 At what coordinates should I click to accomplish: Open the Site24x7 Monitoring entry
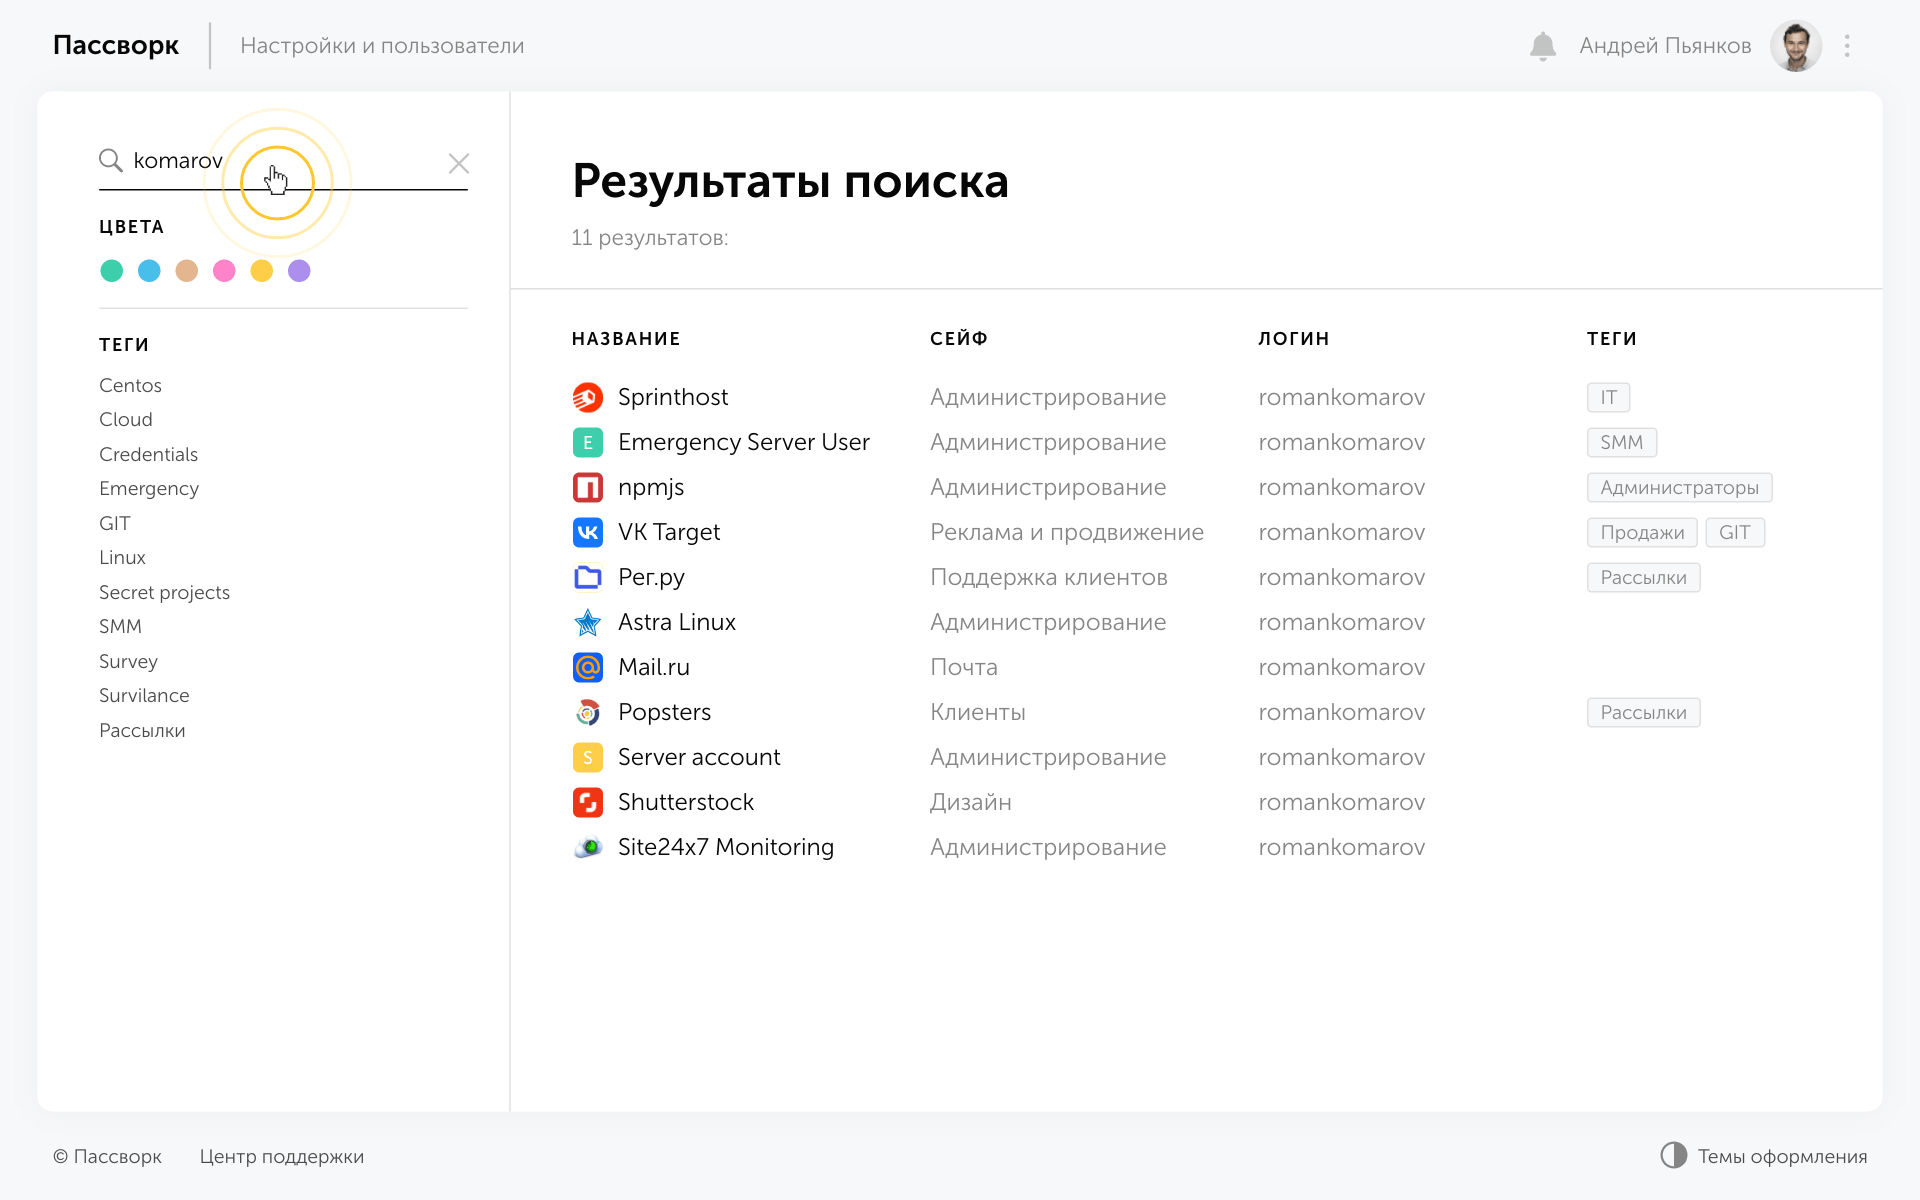pos(726,847)
